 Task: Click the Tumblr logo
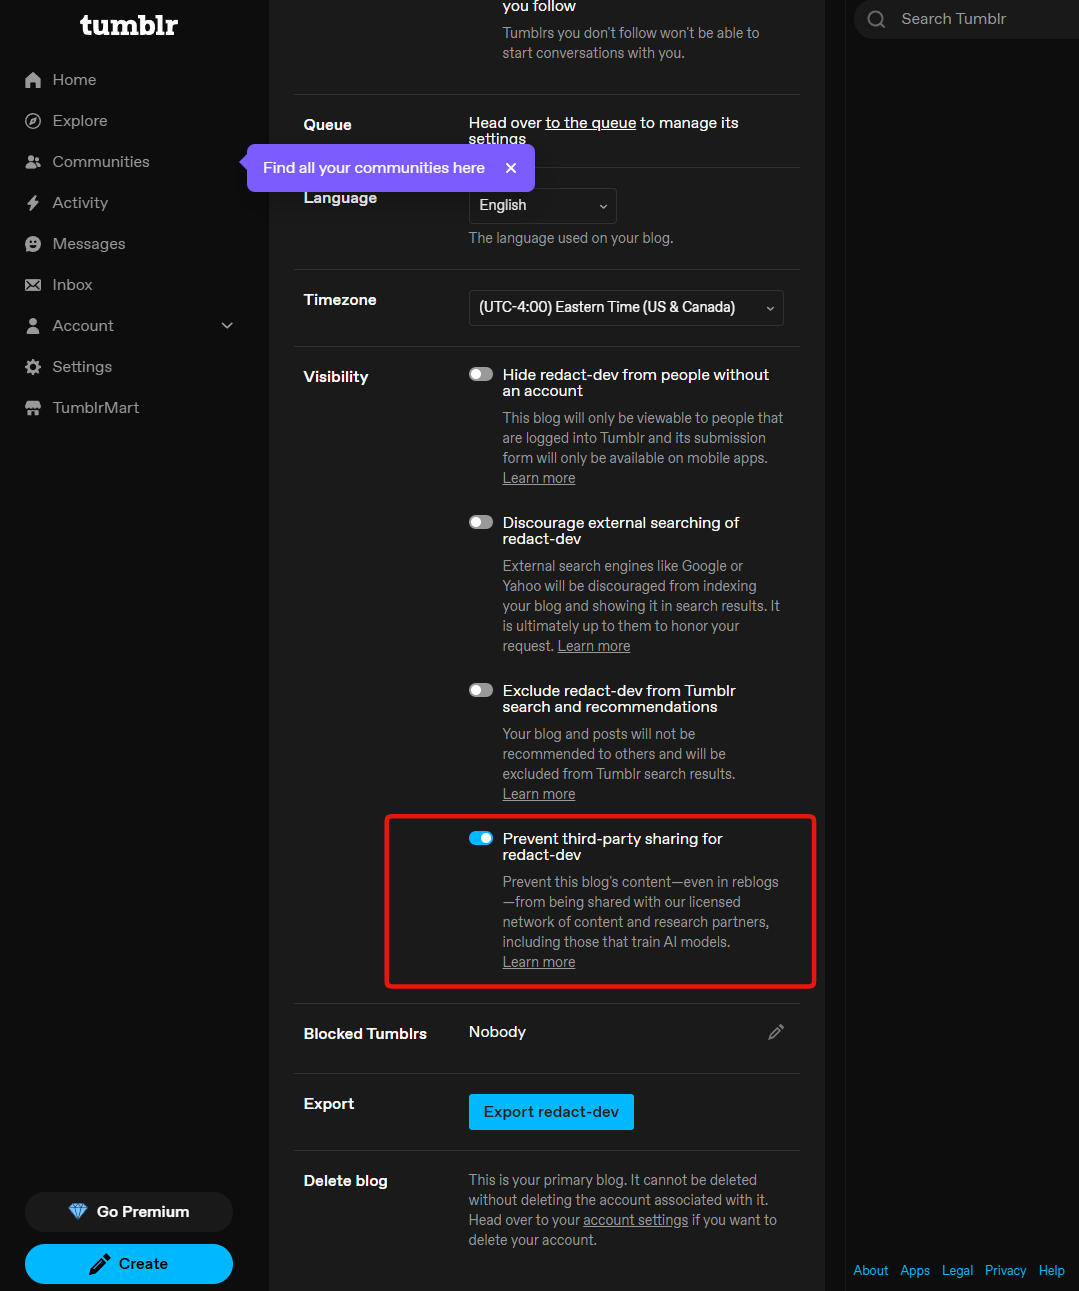pos(128,25)
